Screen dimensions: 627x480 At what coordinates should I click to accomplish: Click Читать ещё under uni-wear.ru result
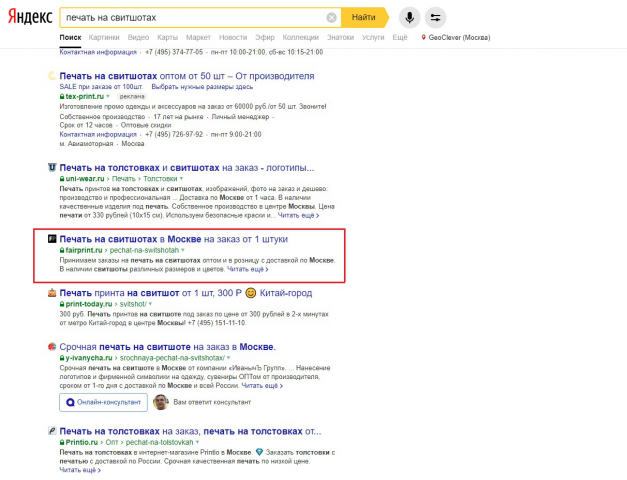point(298,215)
